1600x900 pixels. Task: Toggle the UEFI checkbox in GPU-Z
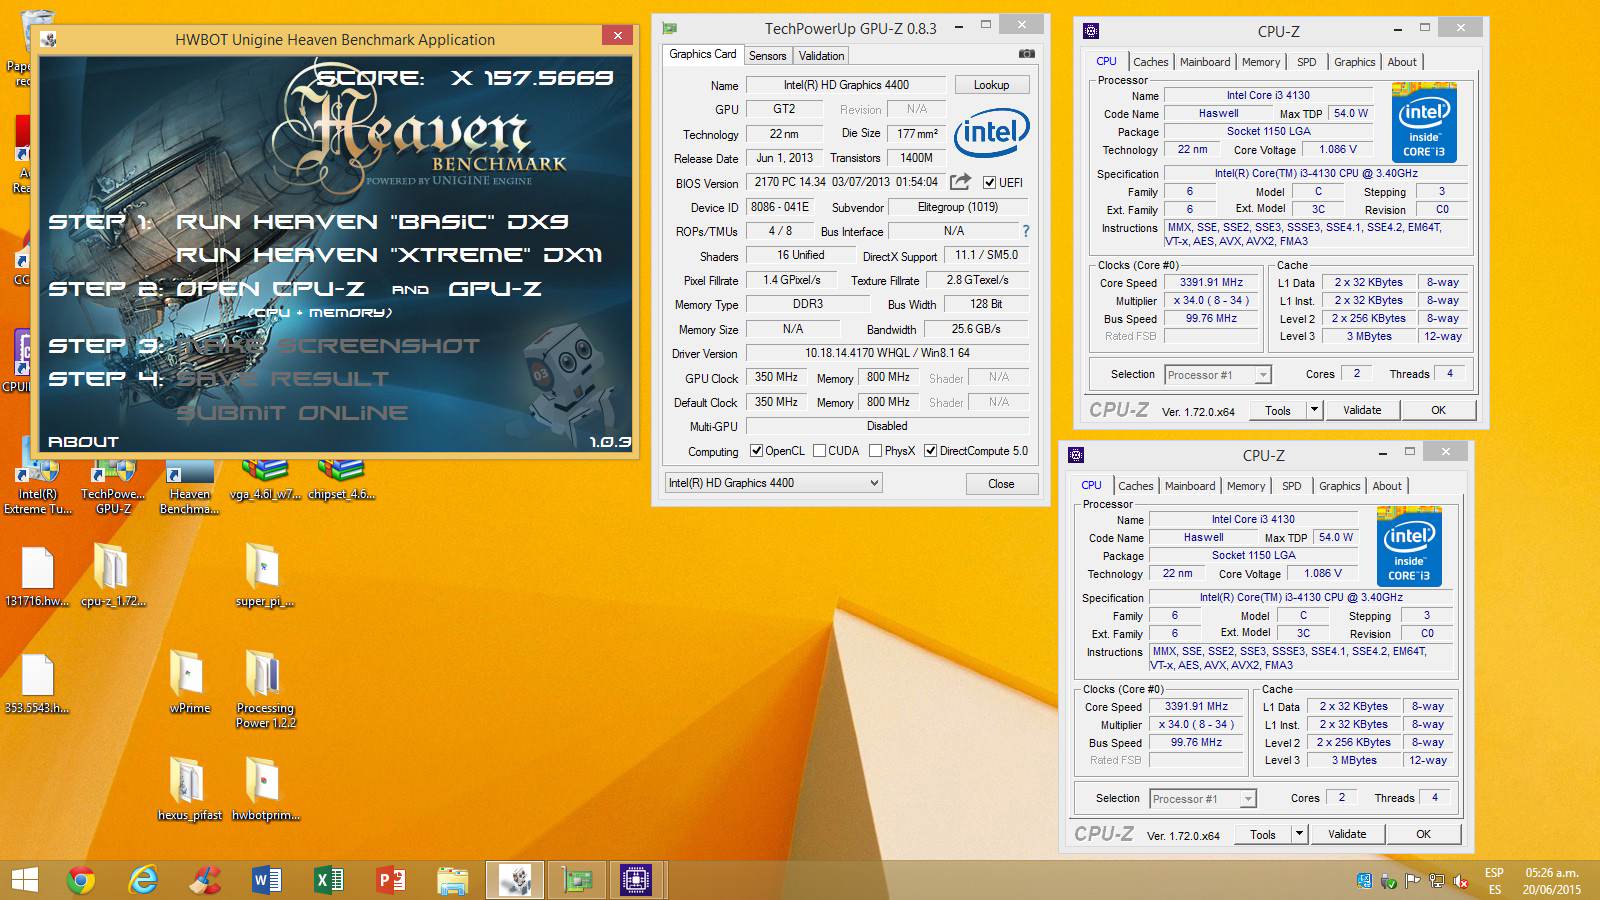point(989,182)
